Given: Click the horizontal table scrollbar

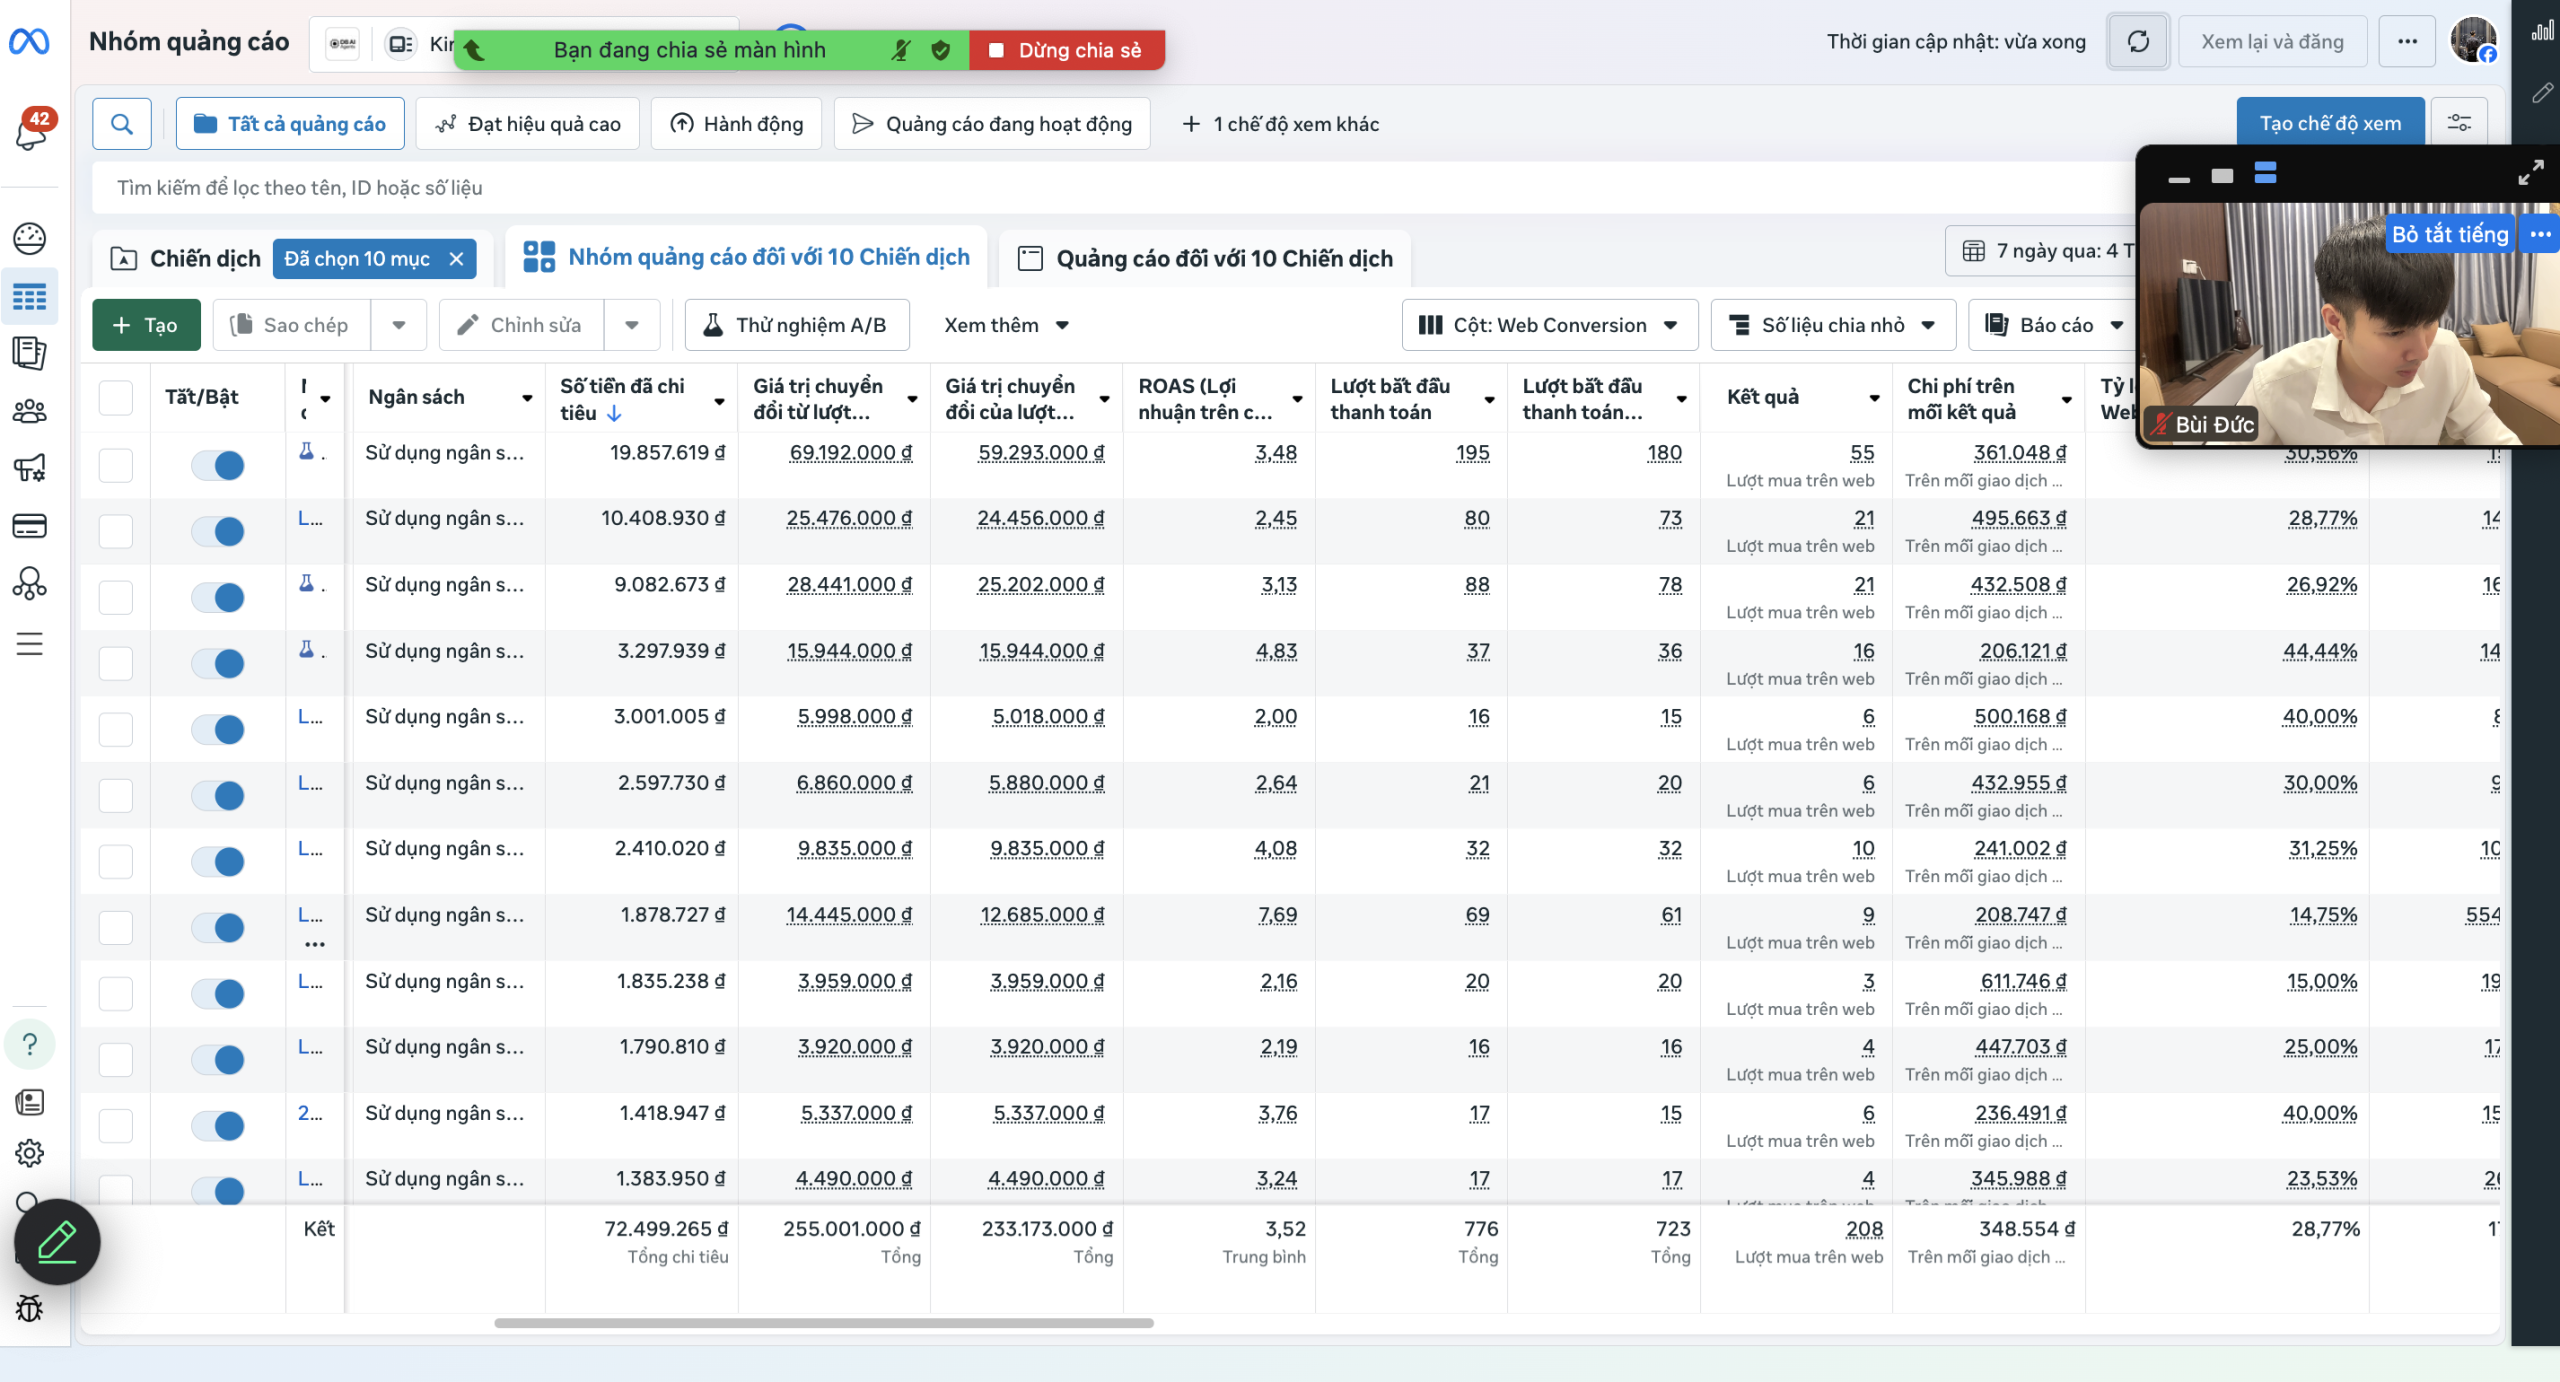Looking at the screenshot, I should pos(823,1323).
